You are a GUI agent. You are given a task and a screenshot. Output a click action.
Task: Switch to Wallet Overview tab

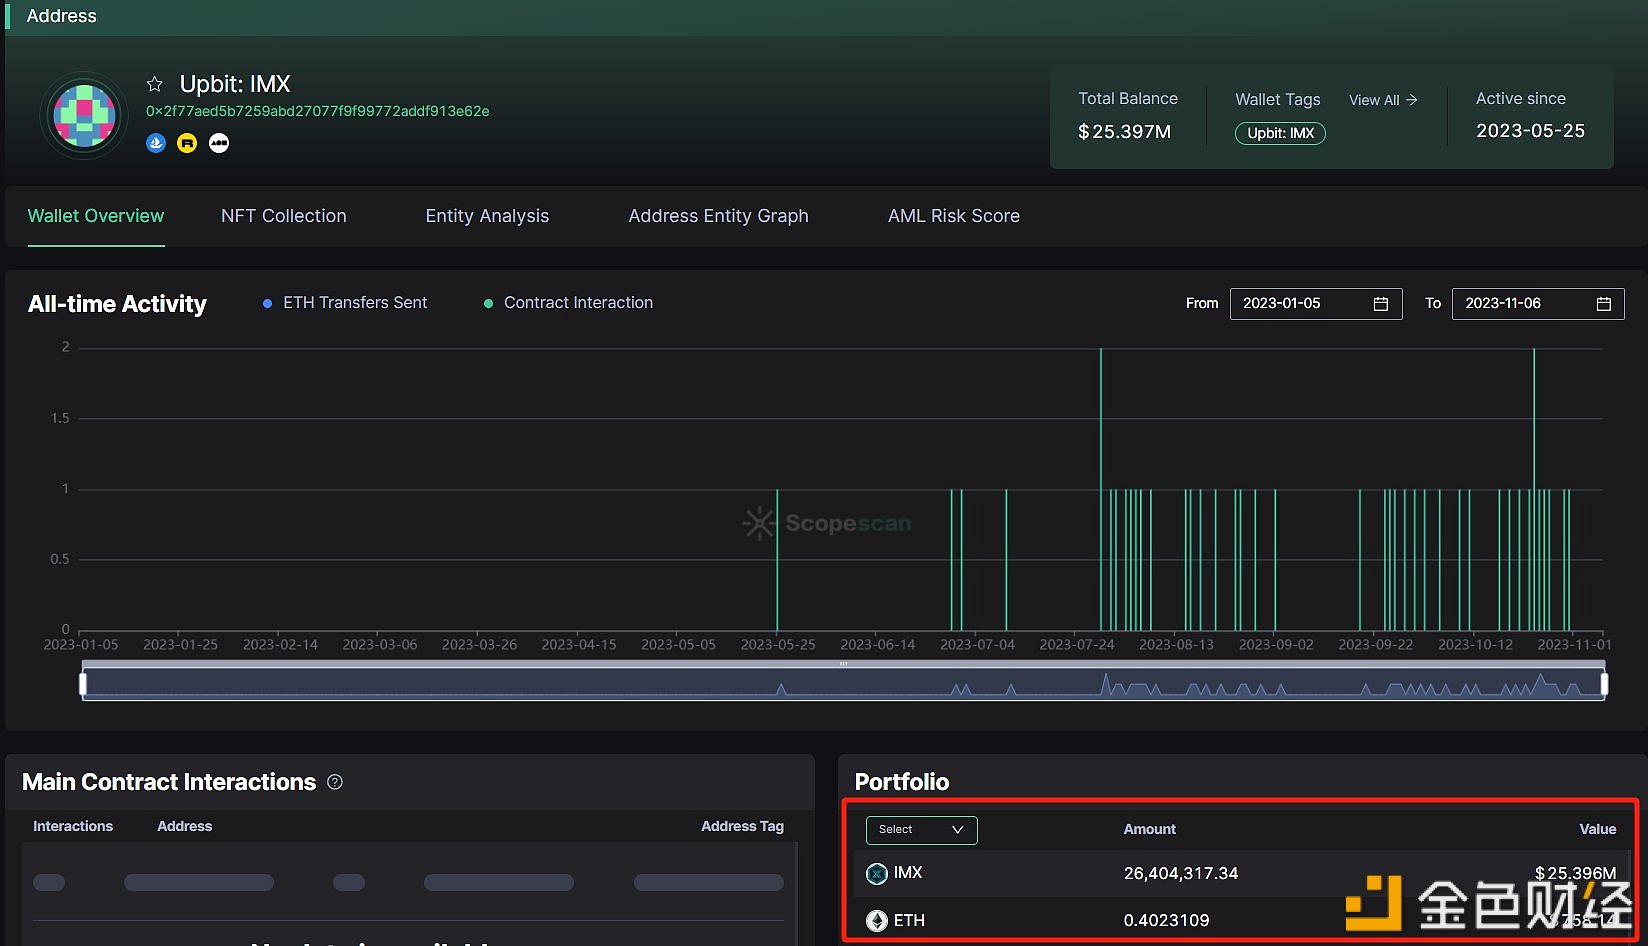[96, 216]
